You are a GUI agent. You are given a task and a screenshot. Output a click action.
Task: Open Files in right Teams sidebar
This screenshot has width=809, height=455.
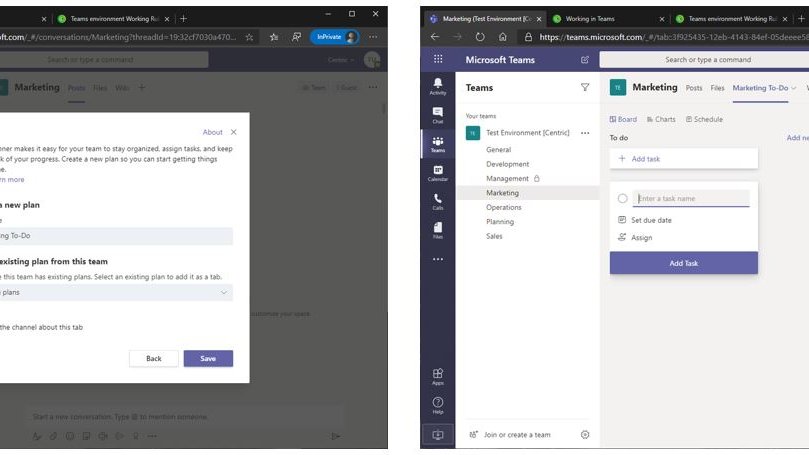click(438, 230)
